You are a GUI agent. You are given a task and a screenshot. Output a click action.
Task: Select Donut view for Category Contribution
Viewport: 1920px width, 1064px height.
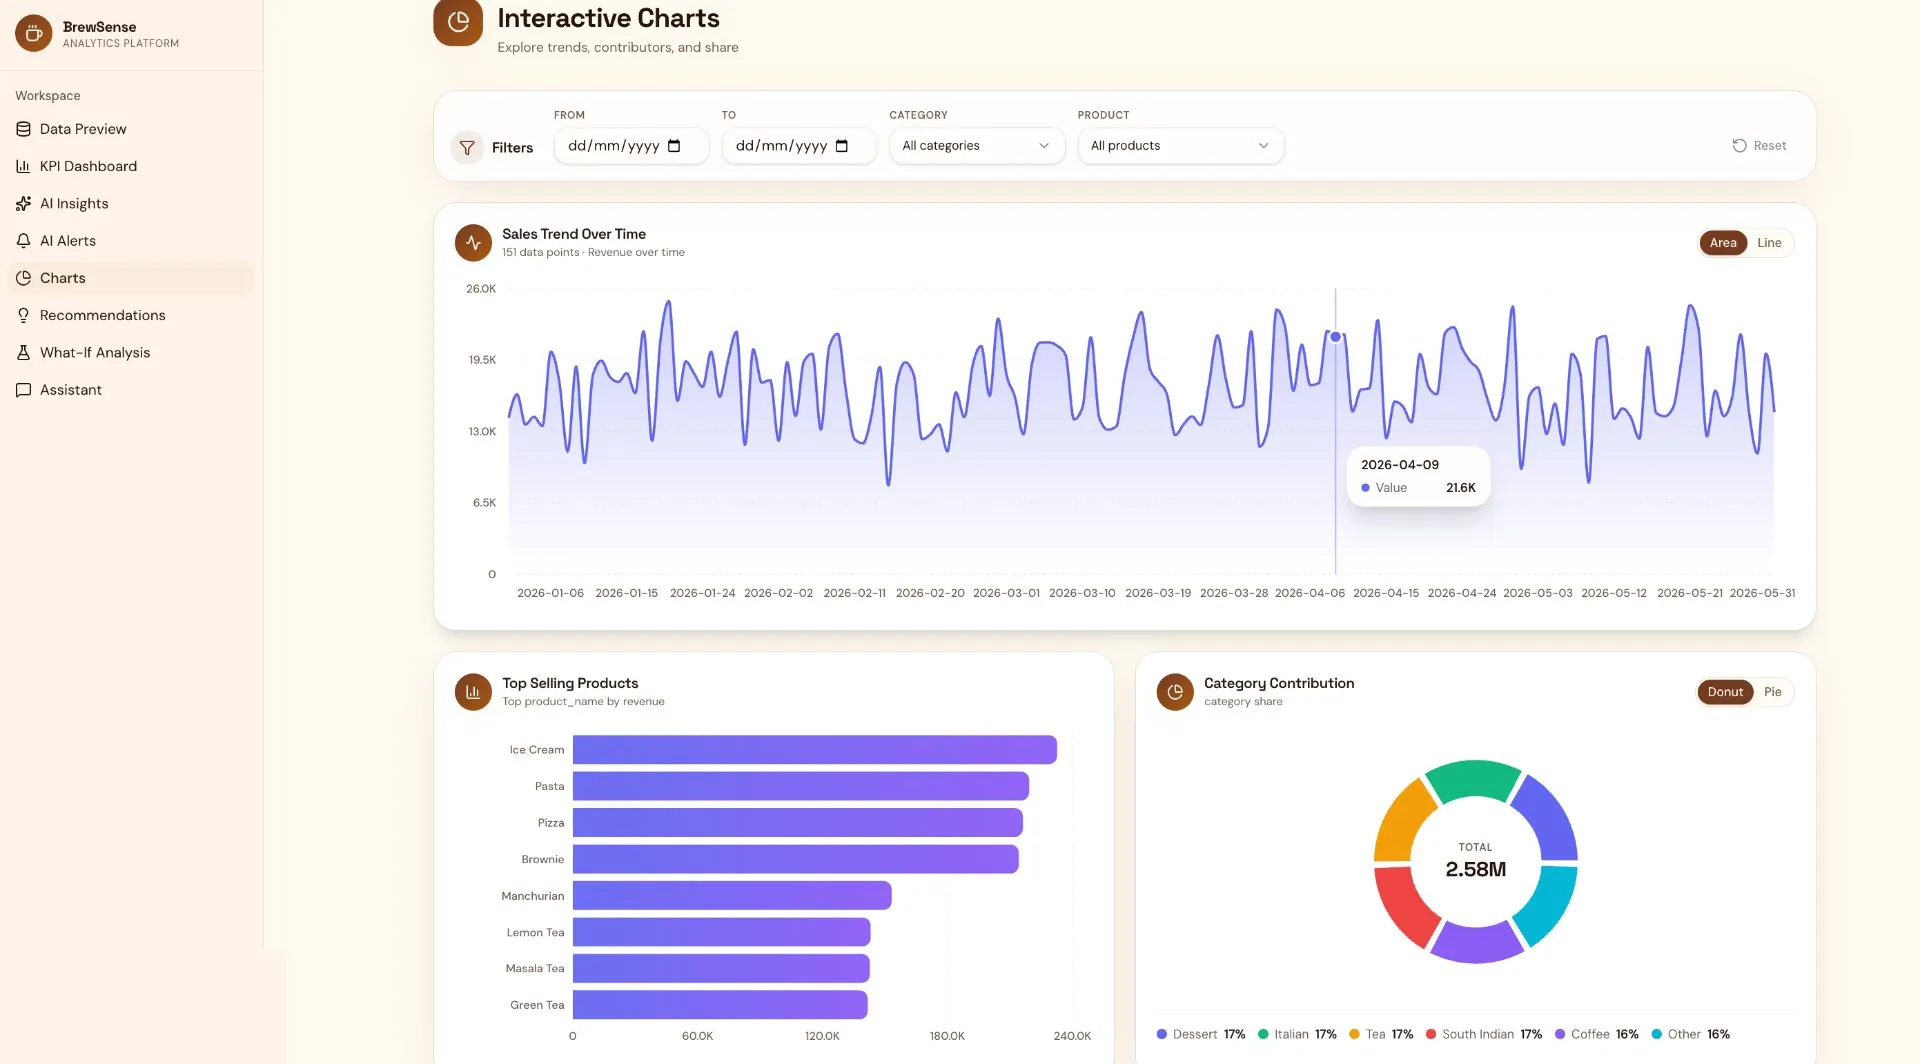tap(1725, 692)
